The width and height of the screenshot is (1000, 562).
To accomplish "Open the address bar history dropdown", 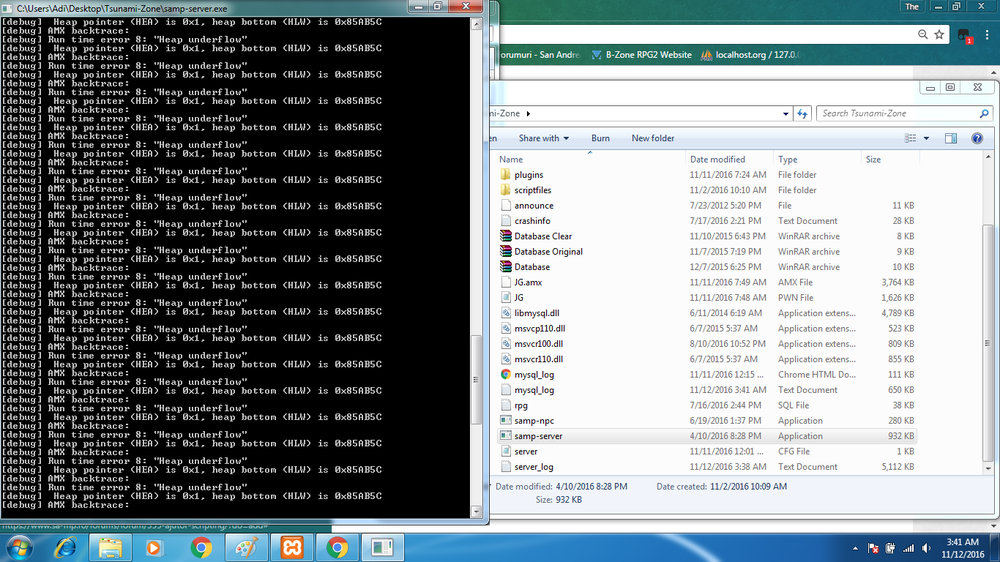I will tap(785, 114).
